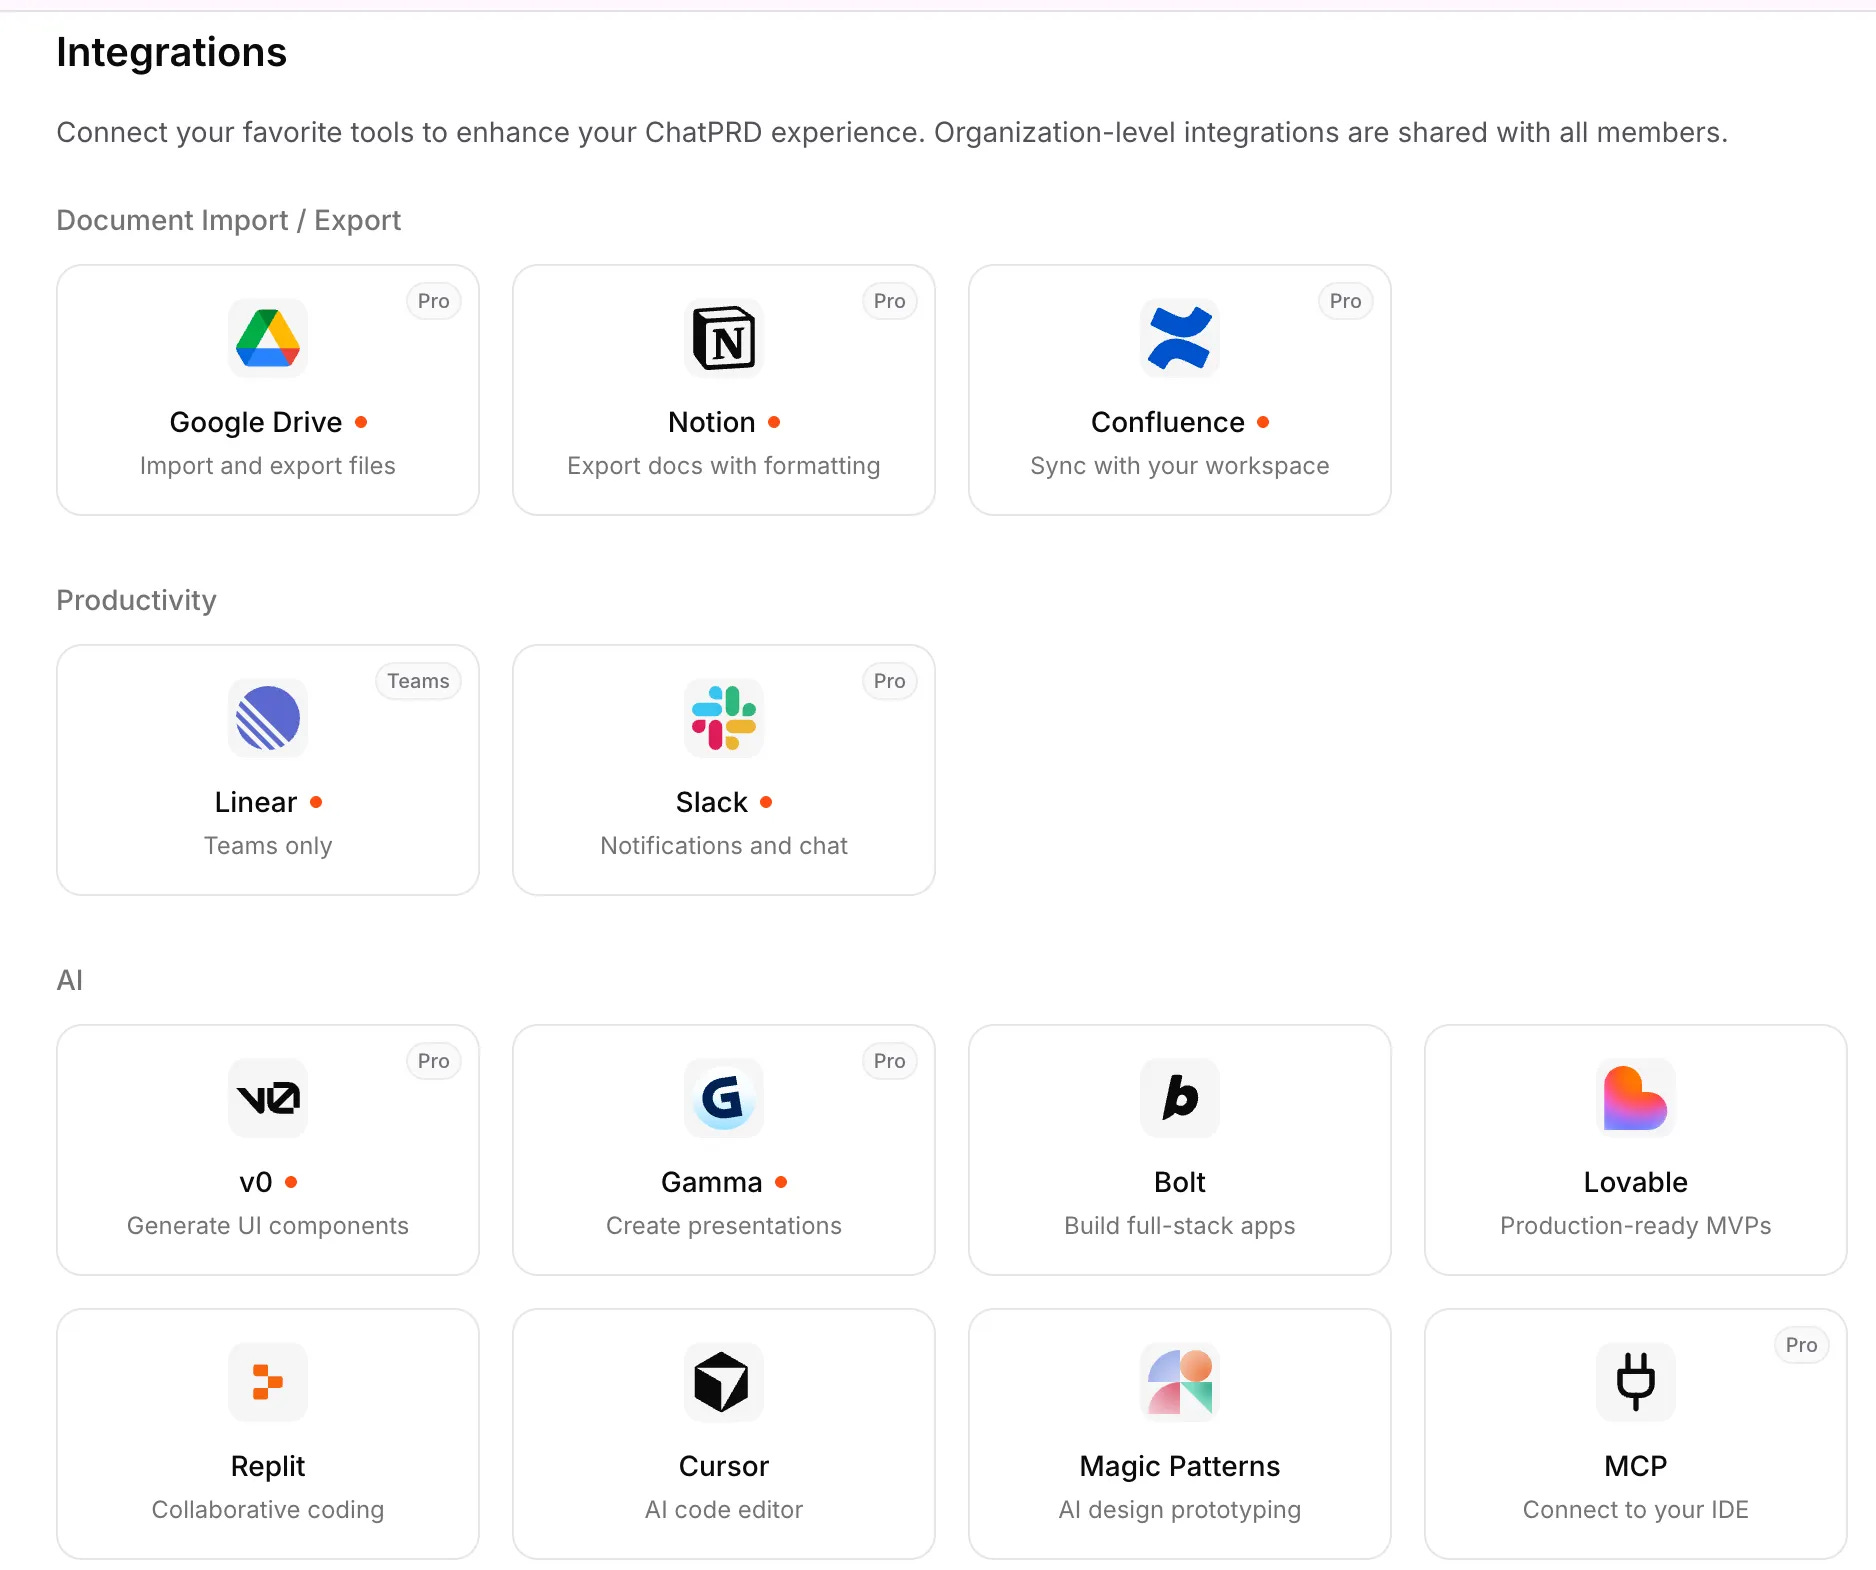Click the Teams badge on Linear card
This screenshot has width=1876, height=1570.
pos(418,681)
